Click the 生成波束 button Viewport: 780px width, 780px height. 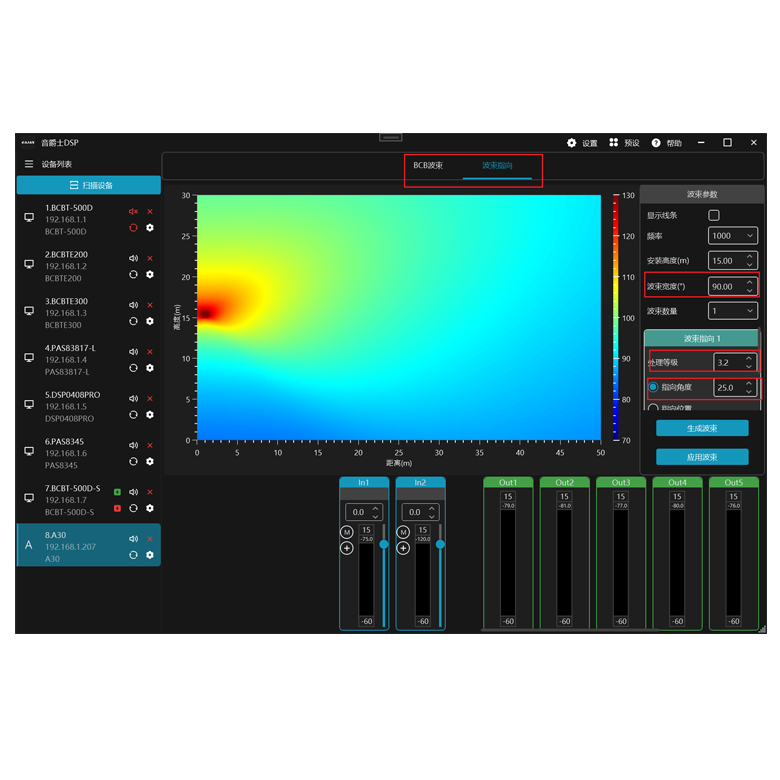pyautogui.click(x=701, y=428)
